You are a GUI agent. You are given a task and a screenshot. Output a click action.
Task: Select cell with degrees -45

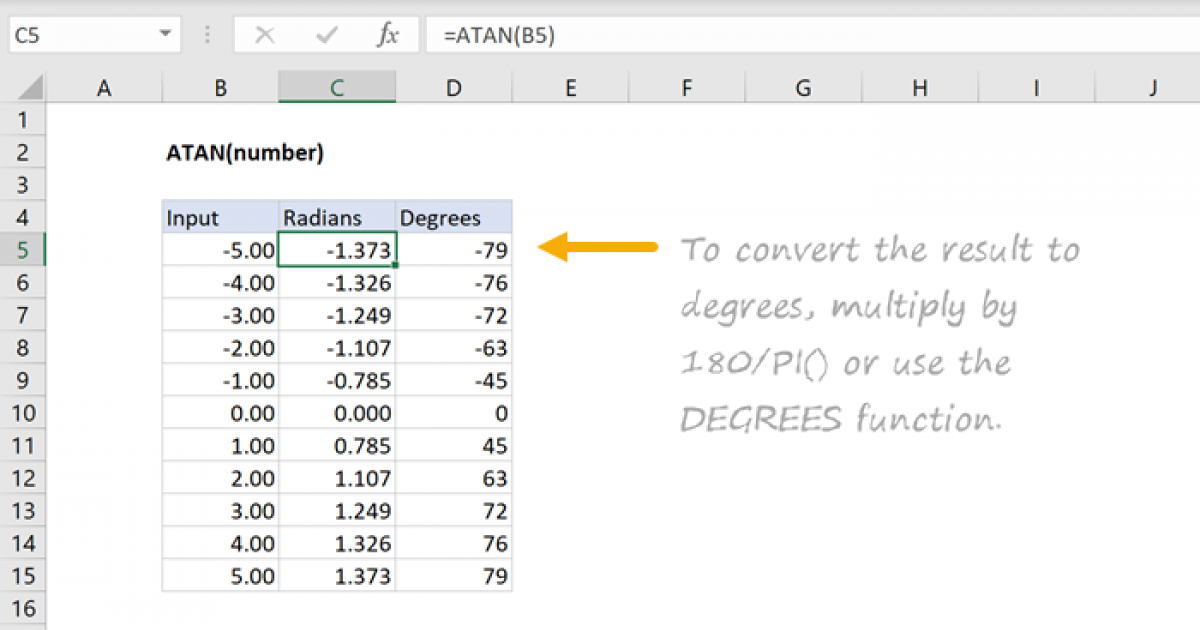pyautogui.click(x=454, y=381)
